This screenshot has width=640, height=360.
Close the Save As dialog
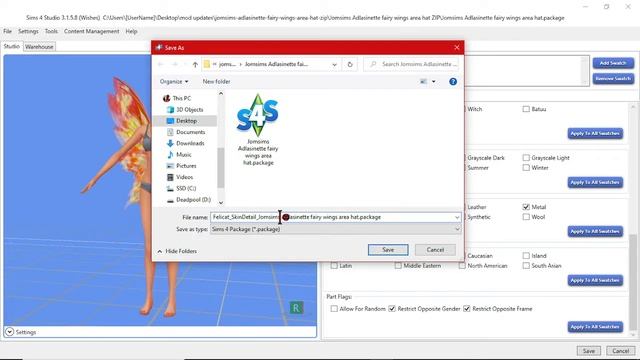coord(457,48)
